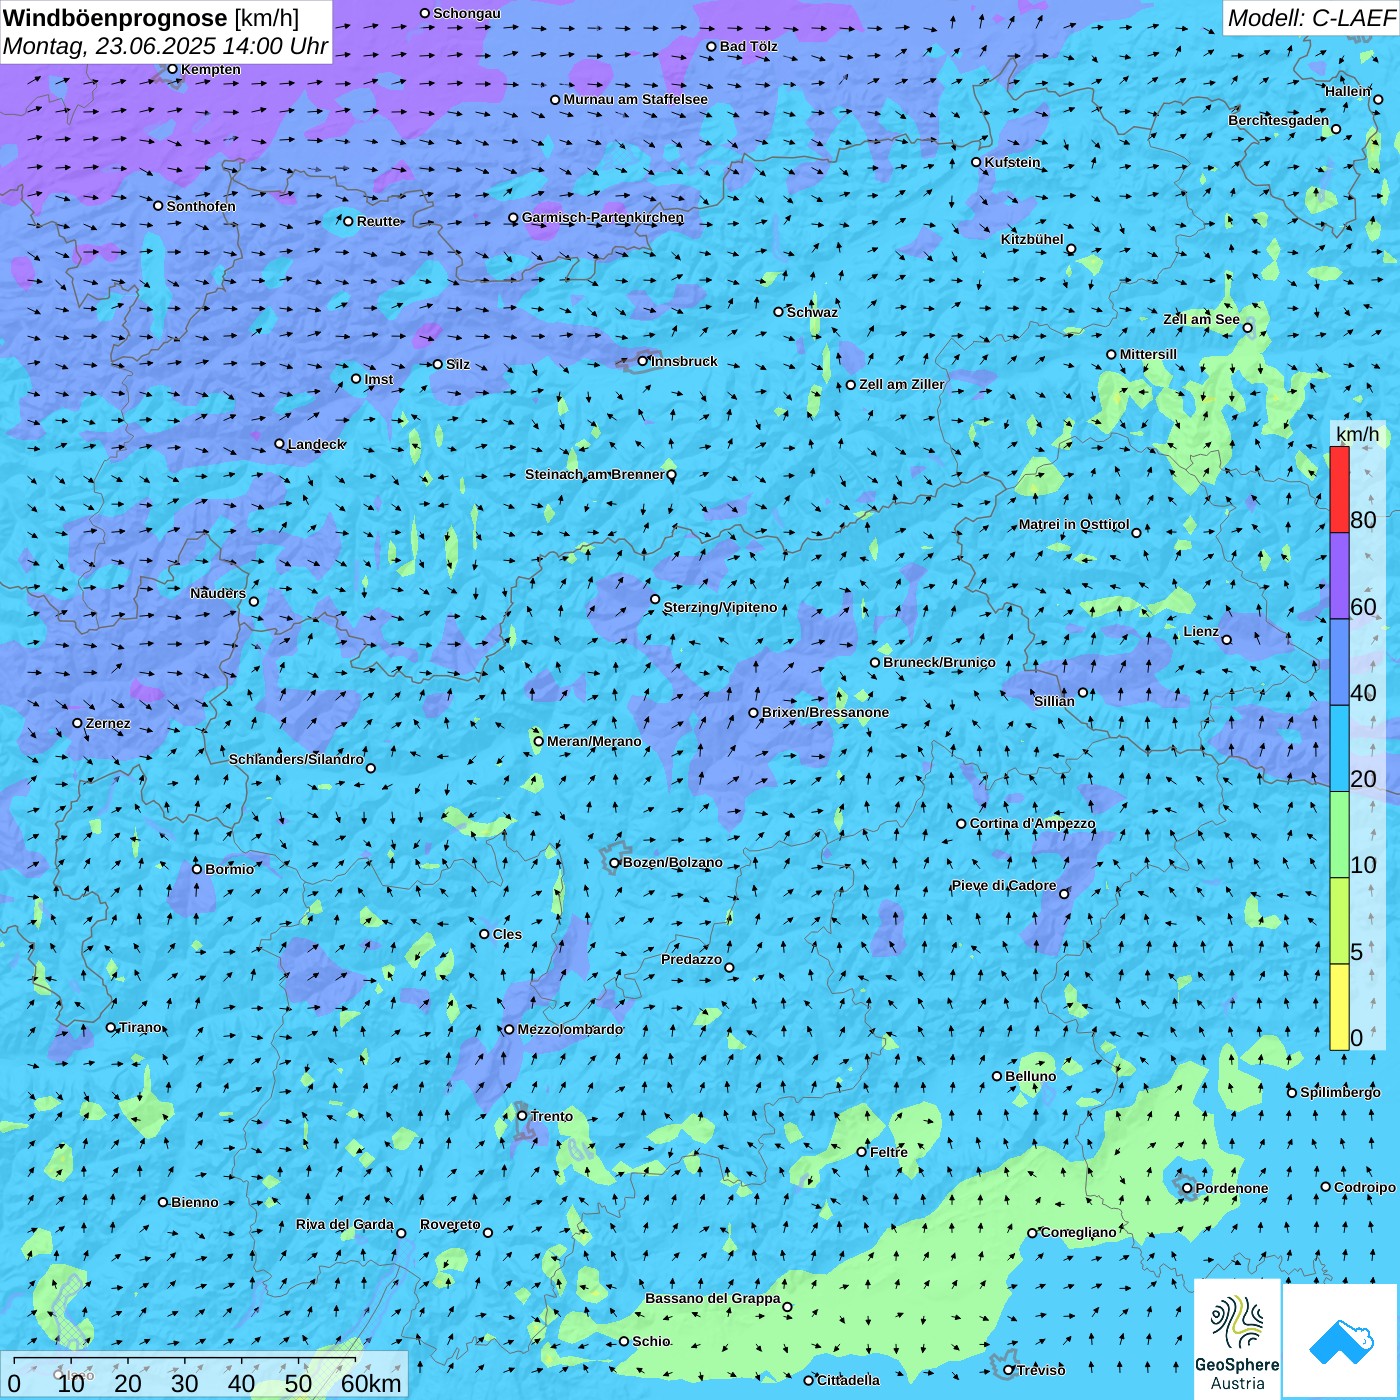Click the Sterzing/Vipiteno label
The image size is (1400, 1400).
pyautogui.click(x=720, y=607)
